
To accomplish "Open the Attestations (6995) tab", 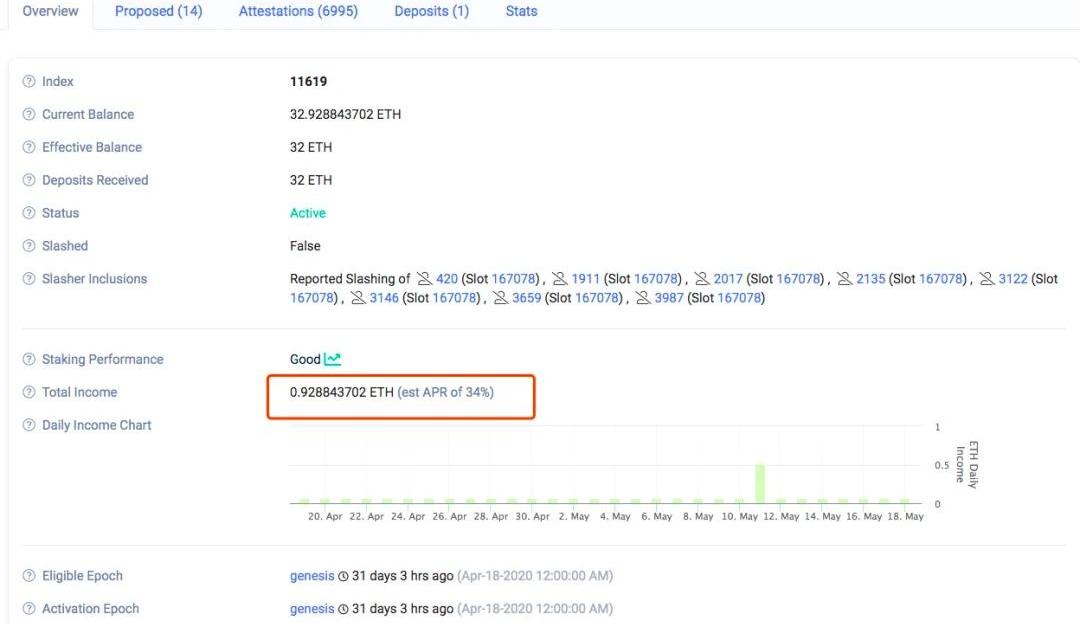I will 298,12.
